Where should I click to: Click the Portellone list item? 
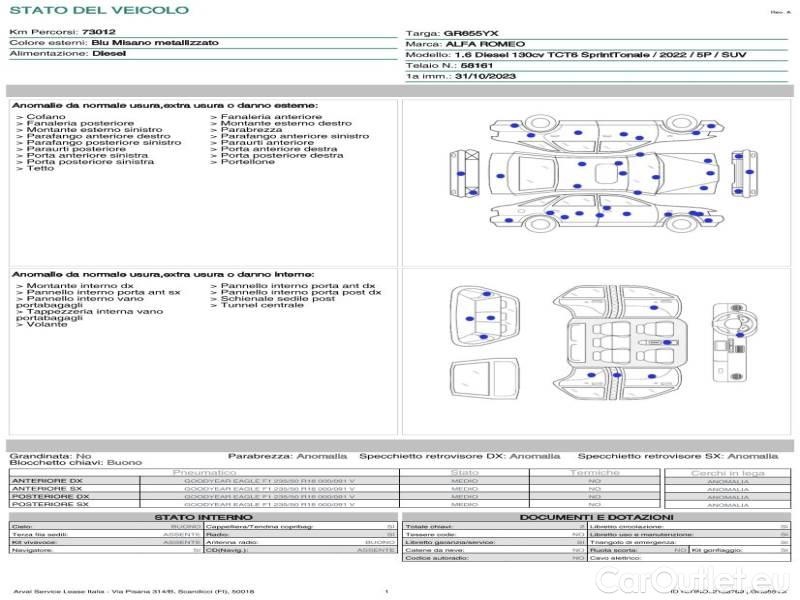[x=247, y=162]
